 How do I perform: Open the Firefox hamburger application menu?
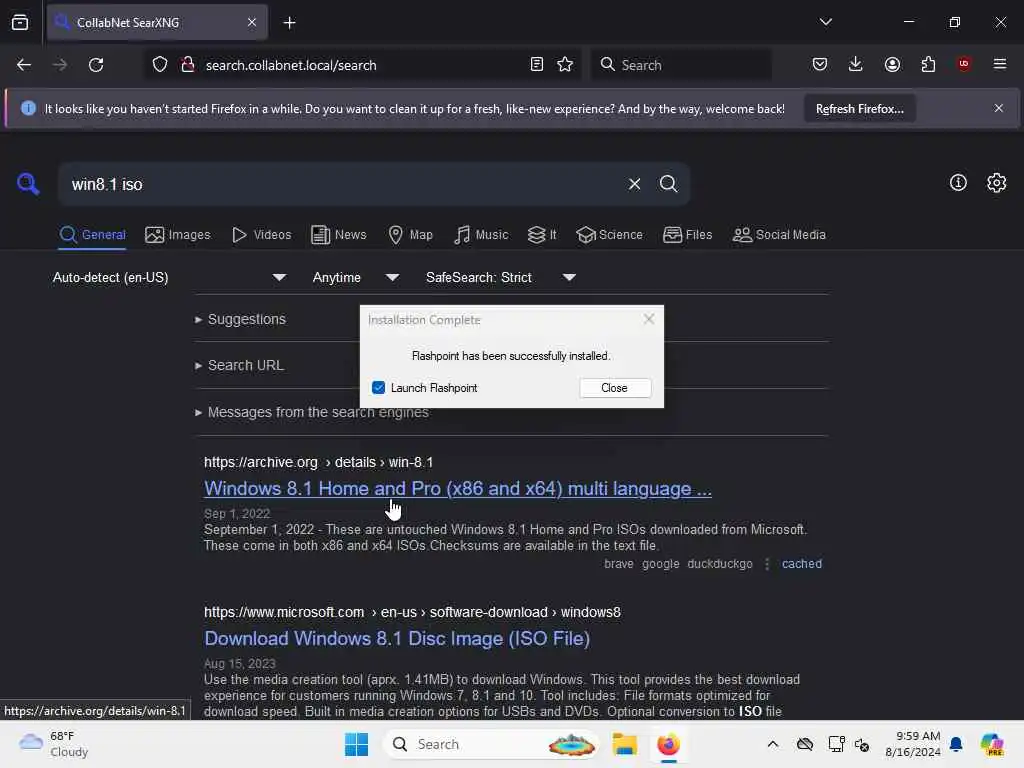(x=1000, y=64)
